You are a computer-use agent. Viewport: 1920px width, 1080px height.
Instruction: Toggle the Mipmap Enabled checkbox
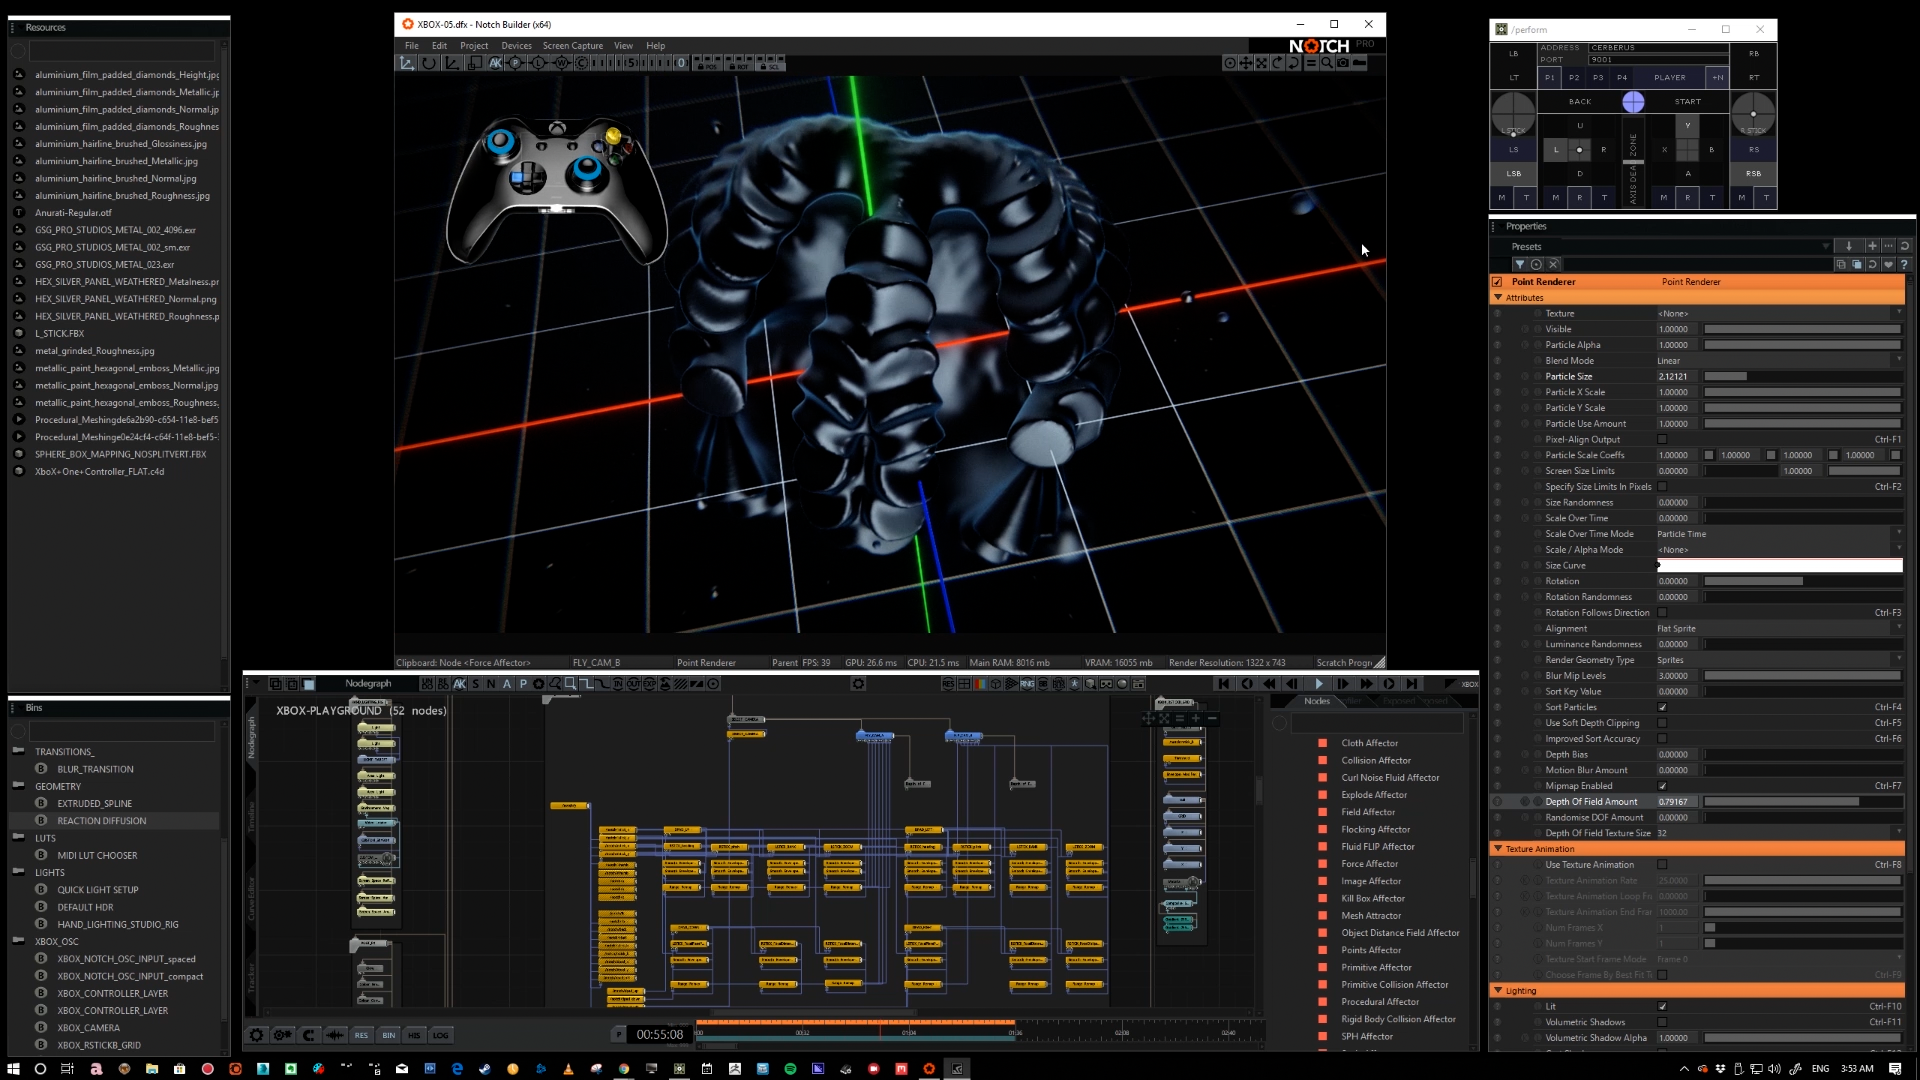pos(1662,786)
